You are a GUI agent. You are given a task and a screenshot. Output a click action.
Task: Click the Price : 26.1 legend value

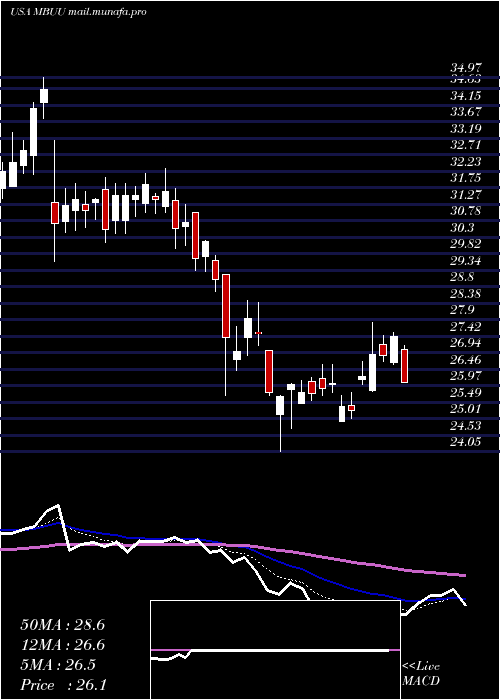pyautogui.click(x=62, y=685)
